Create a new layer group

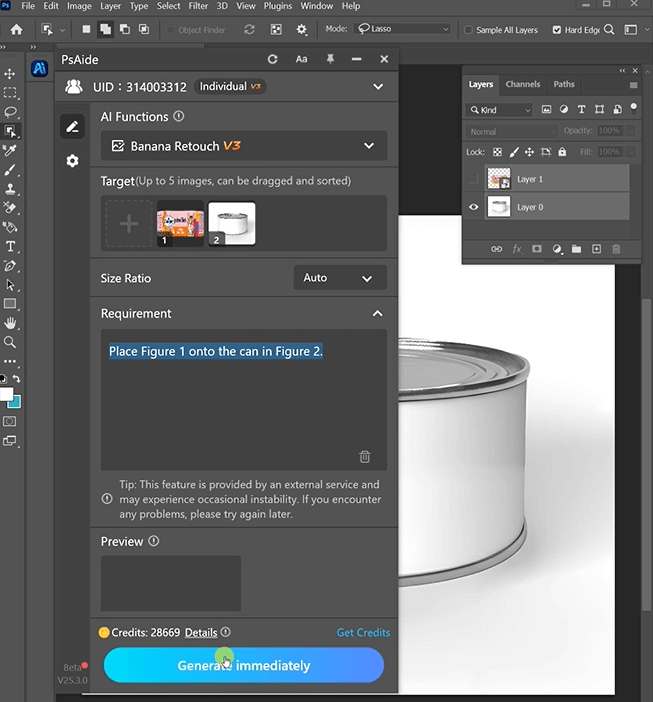click(x=576, y=249)
